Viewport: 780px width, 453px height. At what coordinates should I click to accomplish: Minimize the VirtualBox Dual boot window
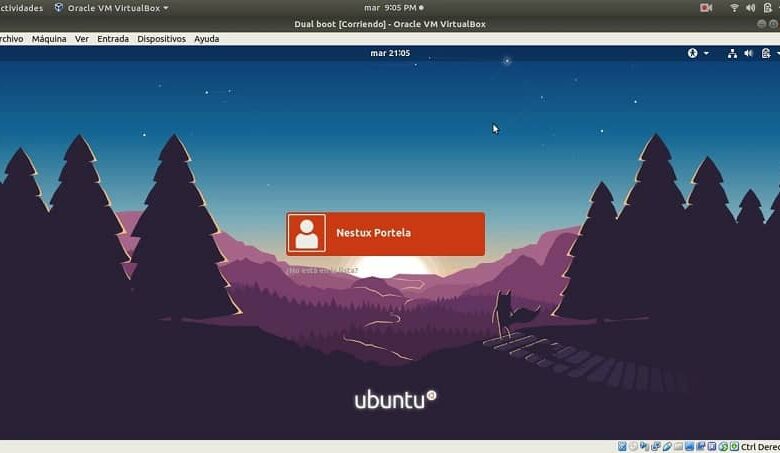(x=762, y=24)
